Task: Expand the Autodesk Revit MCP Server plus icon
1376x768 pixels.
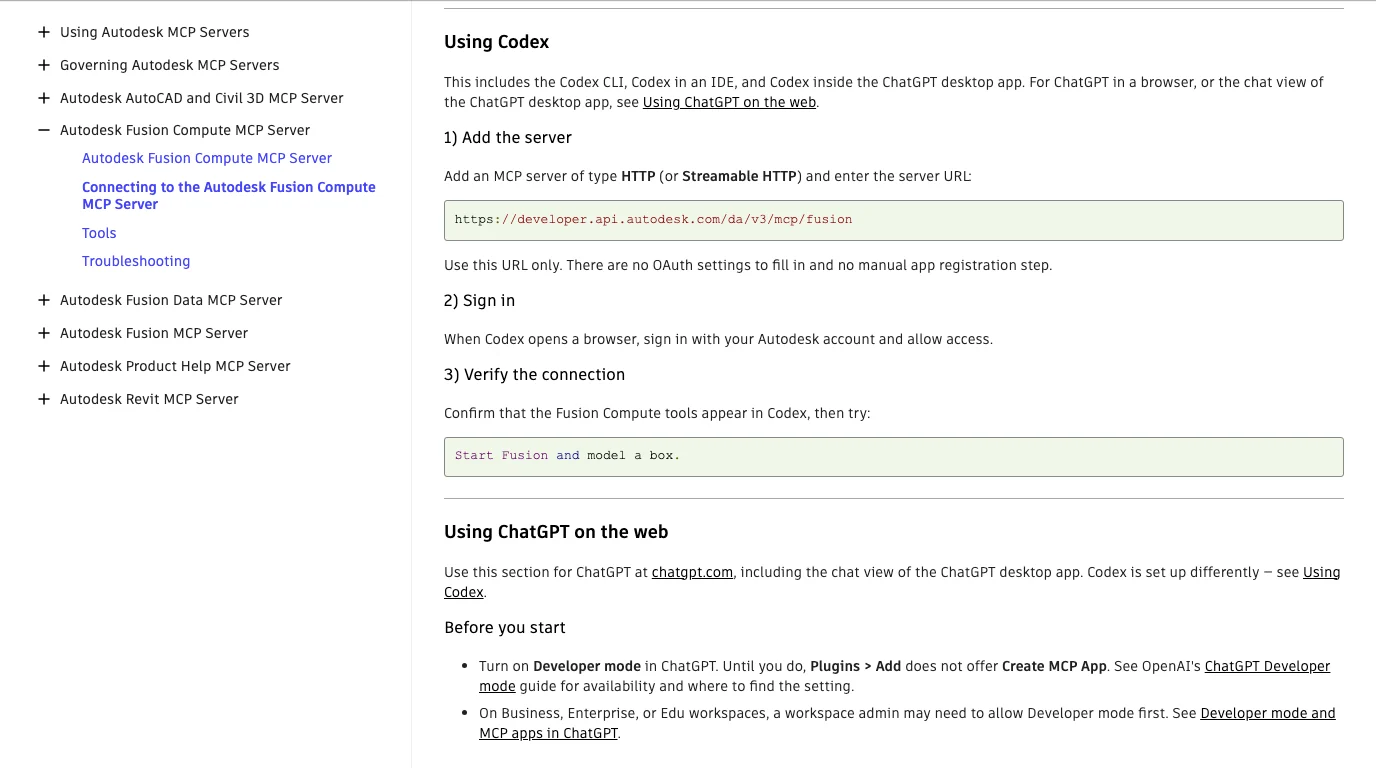Action: click(44, 399)
